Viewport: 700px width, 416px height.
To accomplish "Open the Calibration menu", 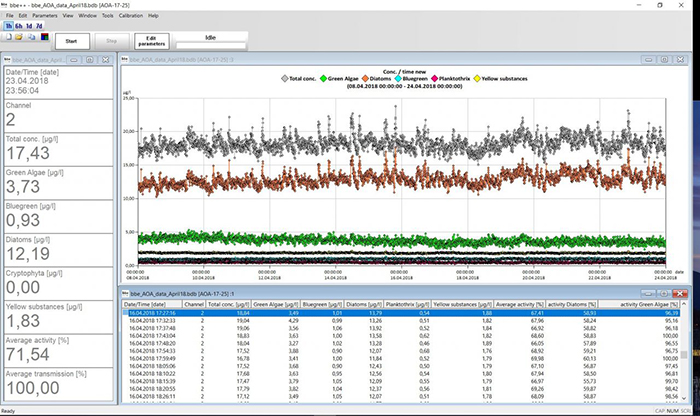I will [x=131, y=16].
